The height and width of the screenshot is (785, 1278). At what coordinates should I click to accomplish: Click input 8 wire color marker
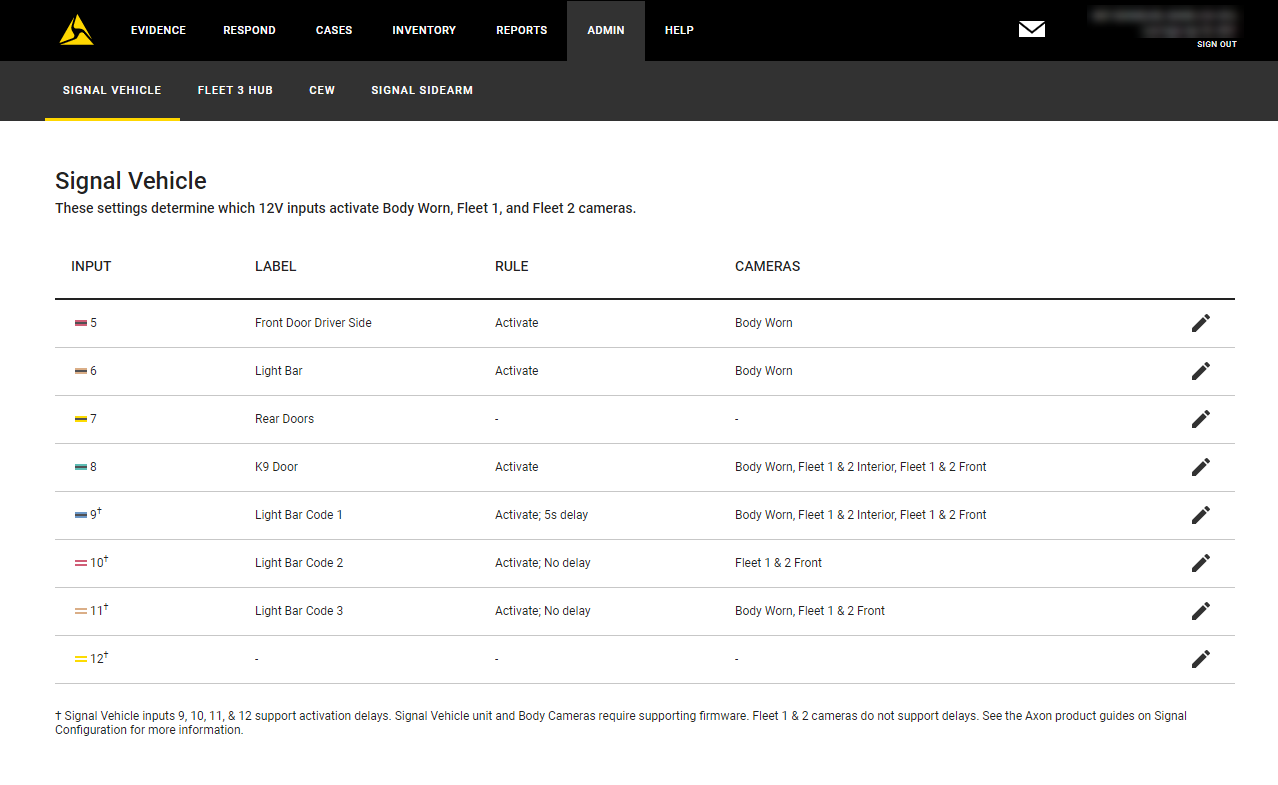tap(81, 467)
